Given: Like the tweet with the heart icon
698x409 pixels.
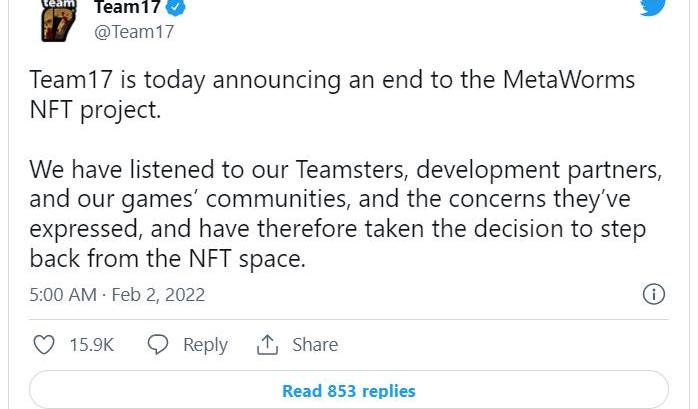Looking at the screenshot, I should (x=44, y=345).
